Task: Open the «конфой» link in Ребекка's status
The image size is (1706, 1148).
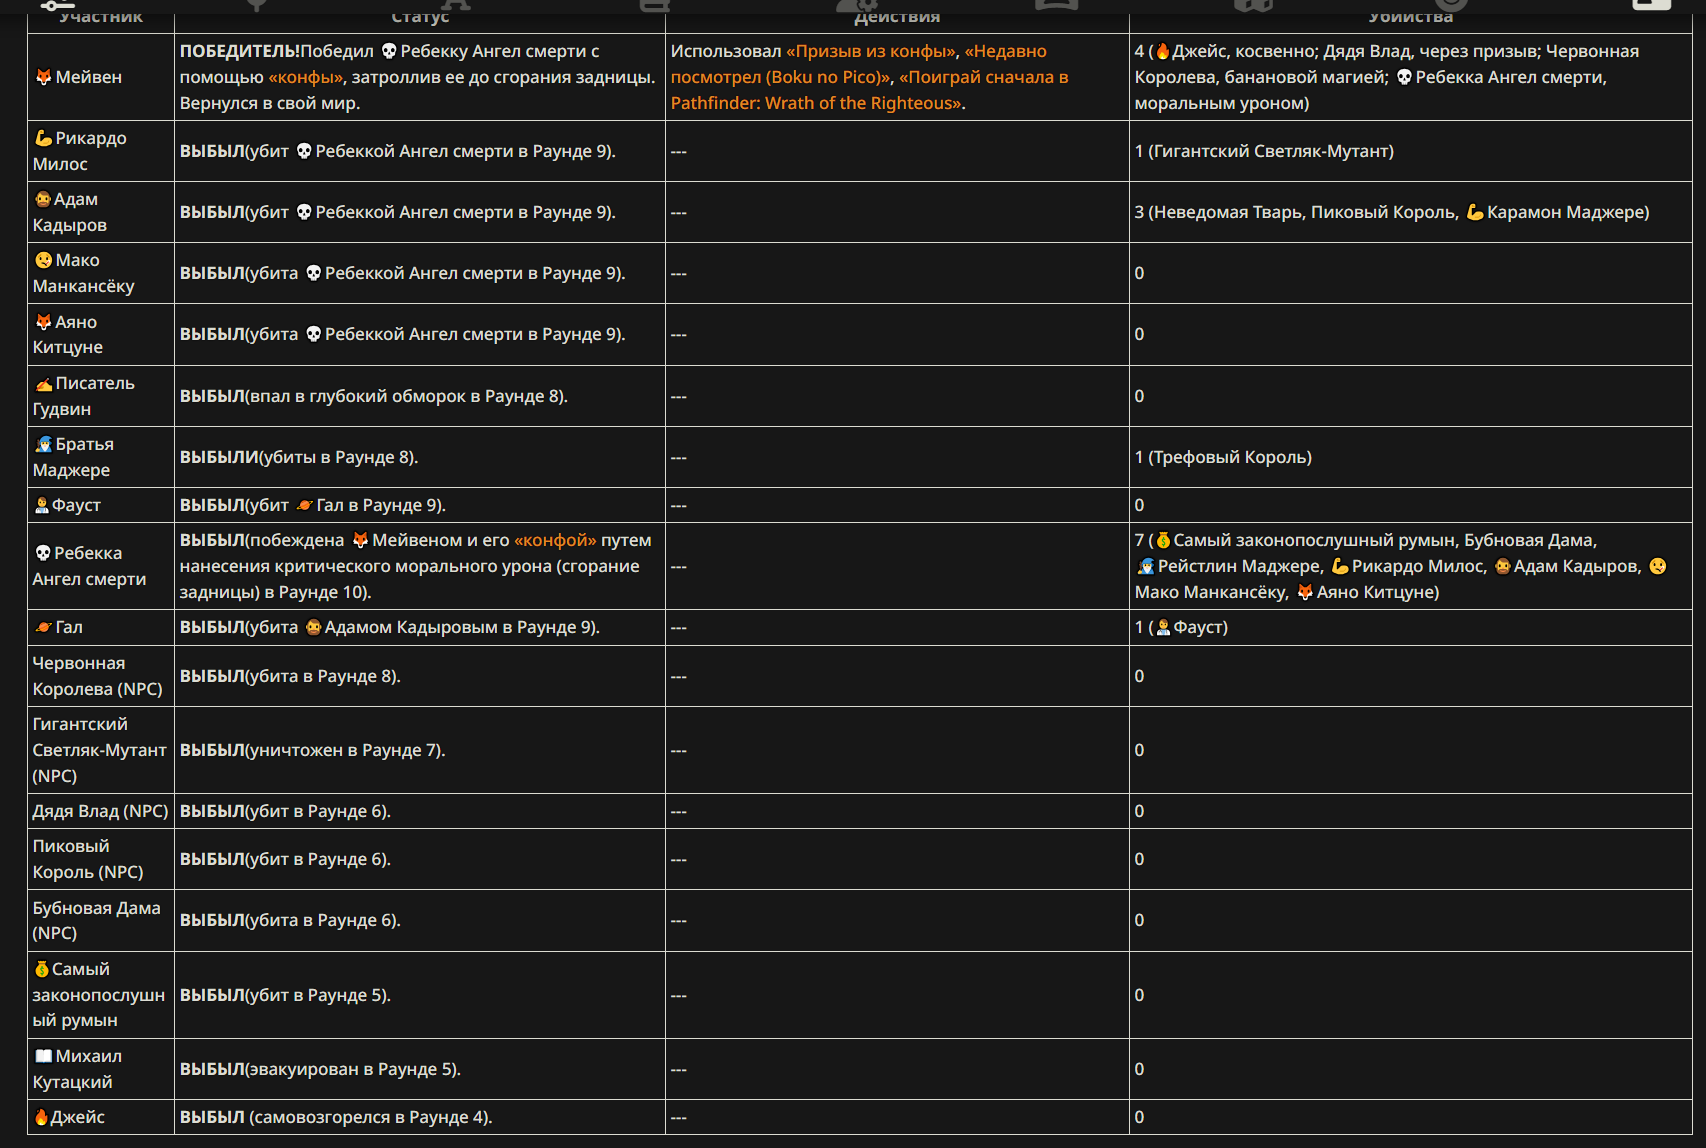Action: coord(555,540)
